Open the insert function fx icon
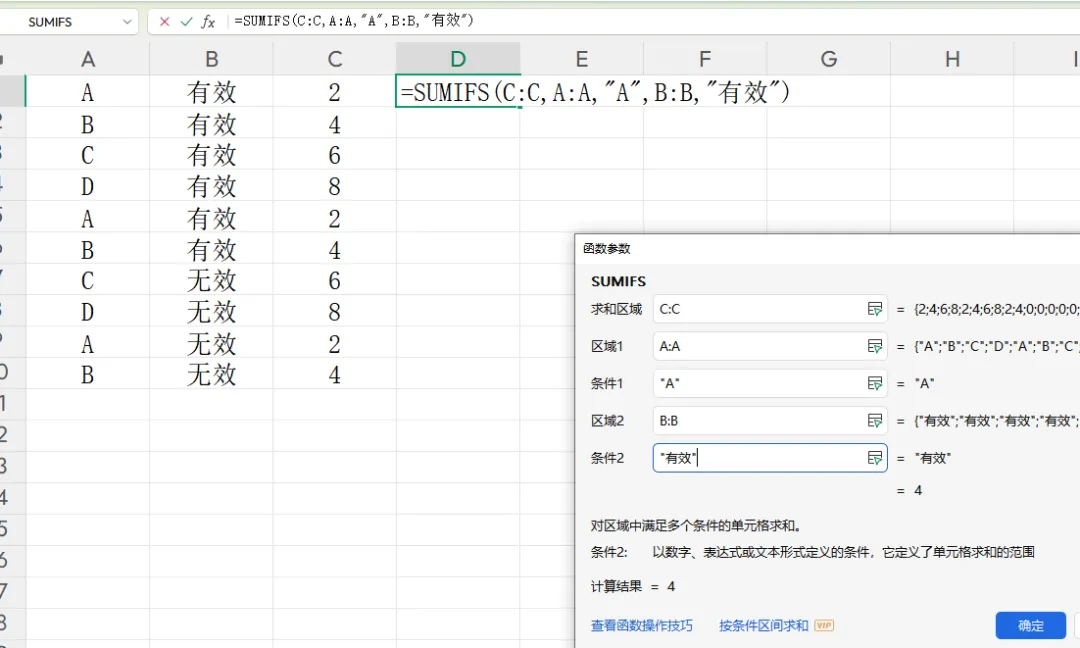Image resolution: width=1080 pixels, height=648 pixels. [208, 21]
